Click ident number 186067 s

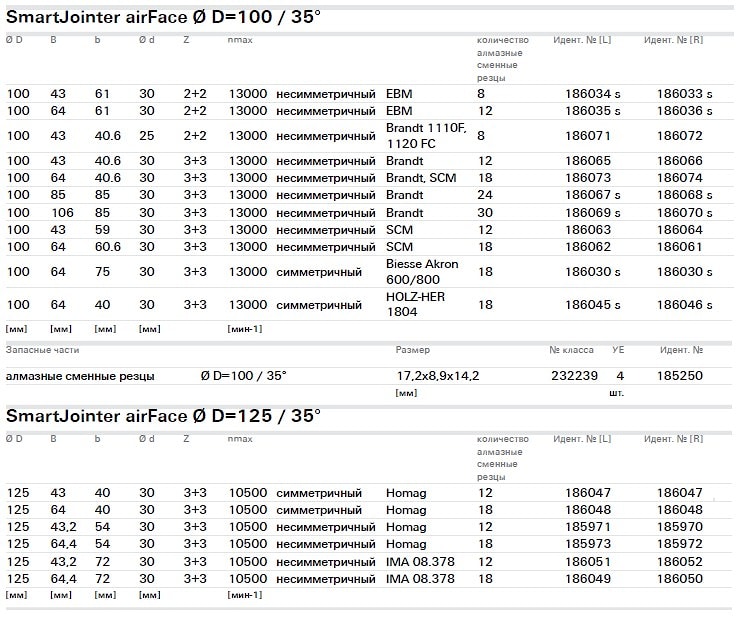click(x=592, y=195)
